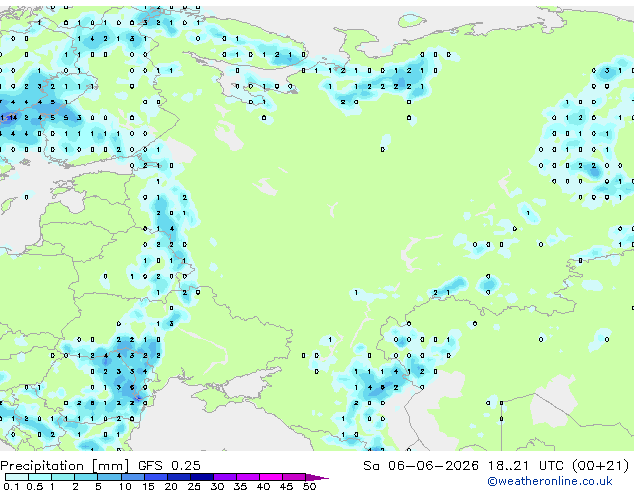
Task: Select the 35–40 mm legend swatch
Action: click(248, 477)
